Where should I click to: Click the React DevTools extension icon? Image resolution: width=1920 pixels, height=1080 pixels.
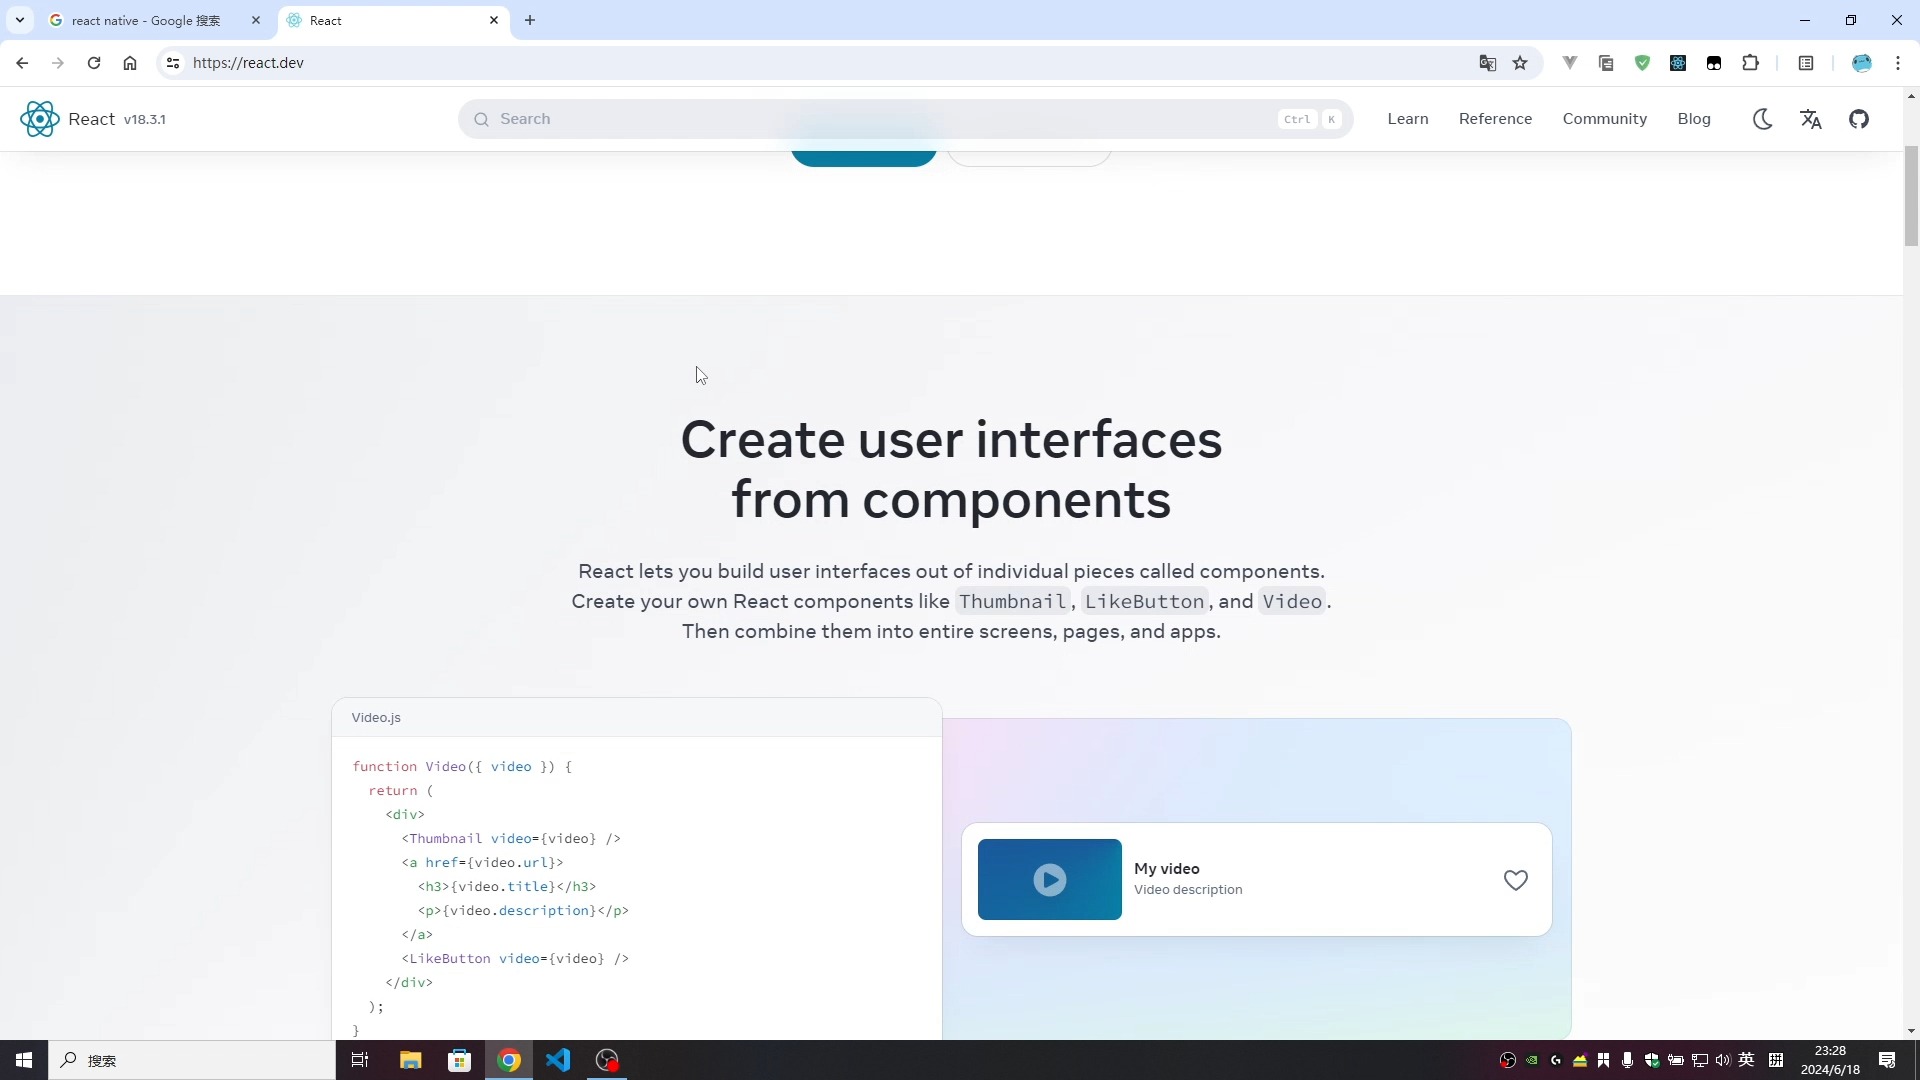point(1678,63)
